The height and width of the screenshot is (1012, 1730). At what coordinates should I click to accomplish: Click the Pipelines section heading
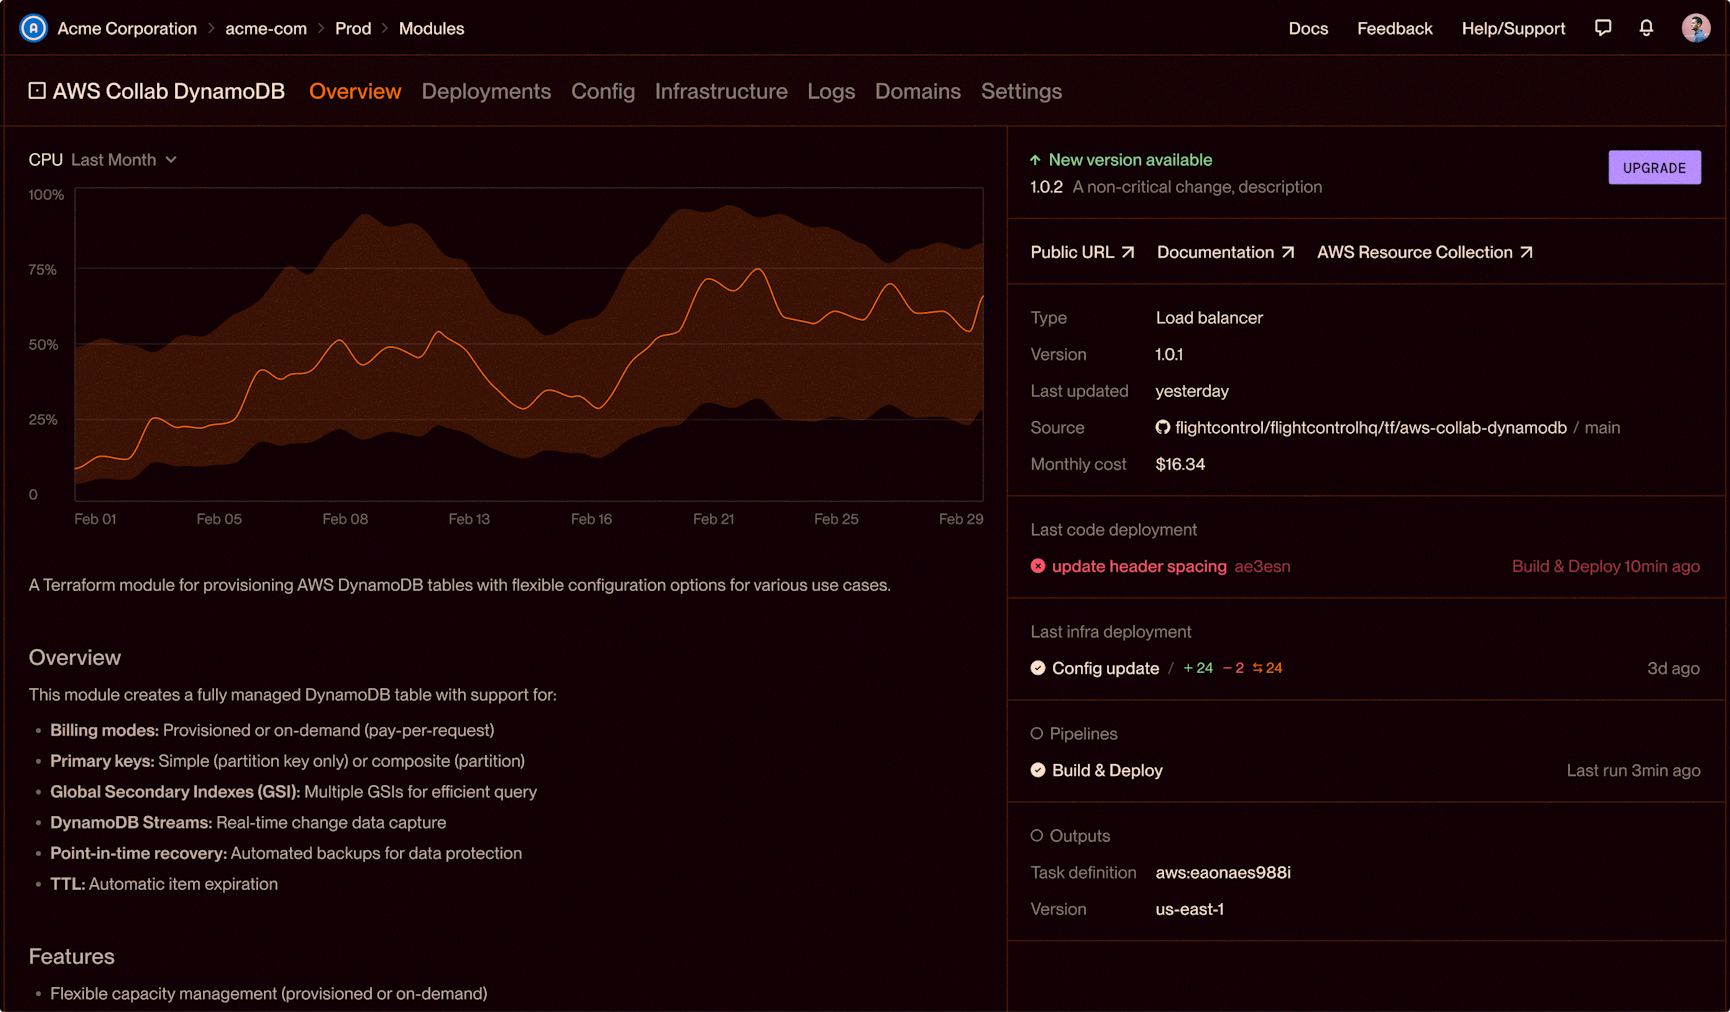(1083, 734)
